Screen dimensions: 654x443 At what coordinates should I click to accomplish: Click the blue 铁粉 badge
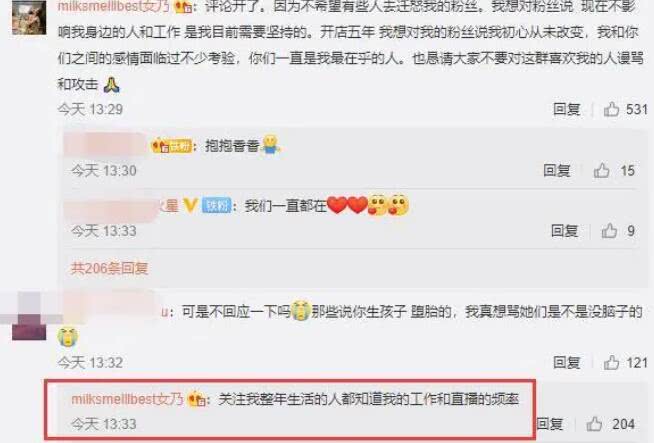point(216,205)
